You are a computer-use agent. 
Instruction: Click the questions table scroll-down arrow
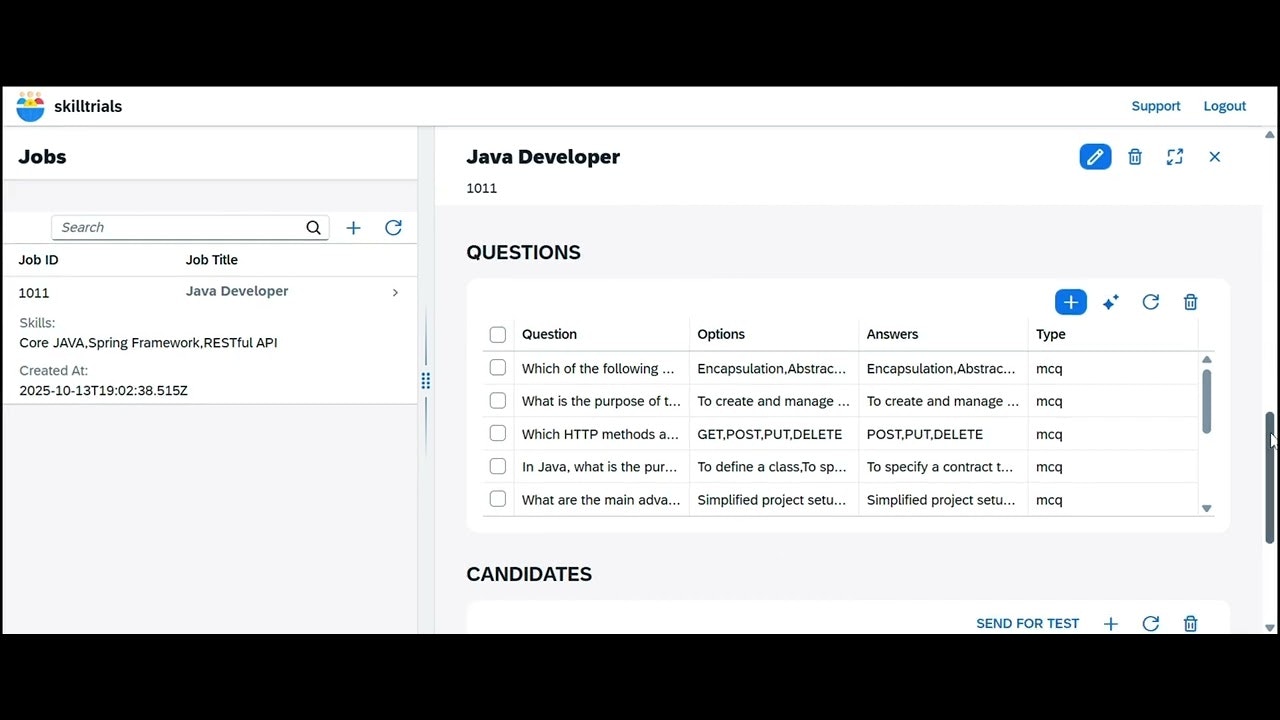click(x=1207, y=509)
